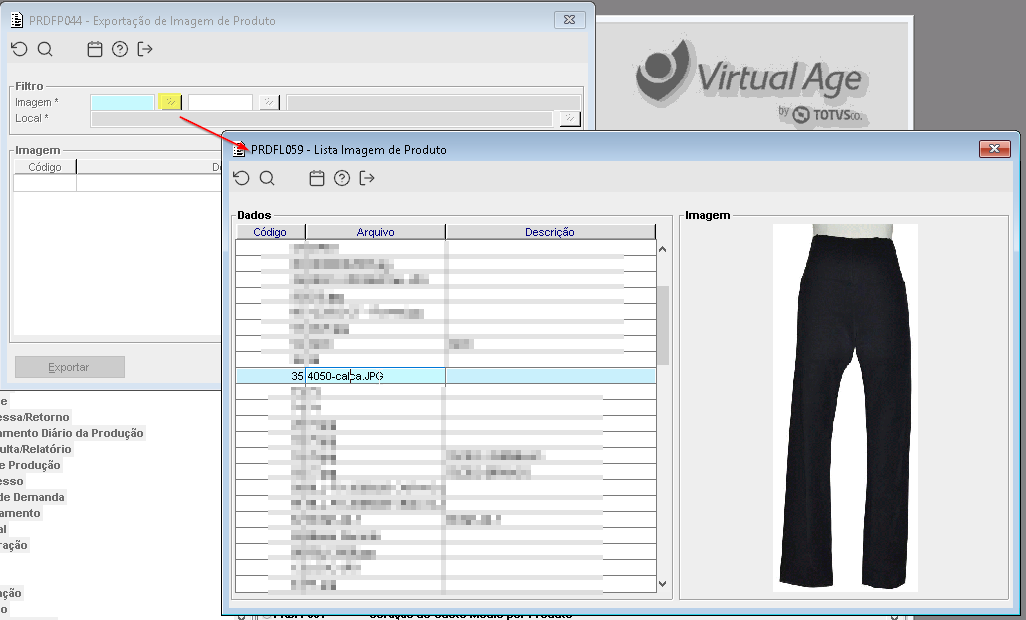Click lookup button after second Imagem field
Viewport: 1026px width, 620px height.
269,102
